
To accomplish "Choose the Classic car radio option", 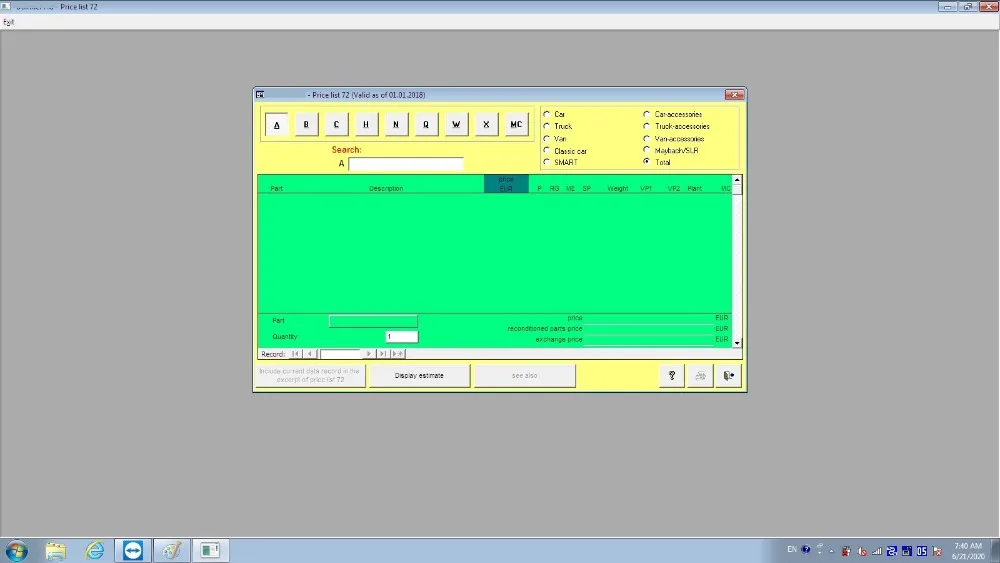I will (547, 150).
